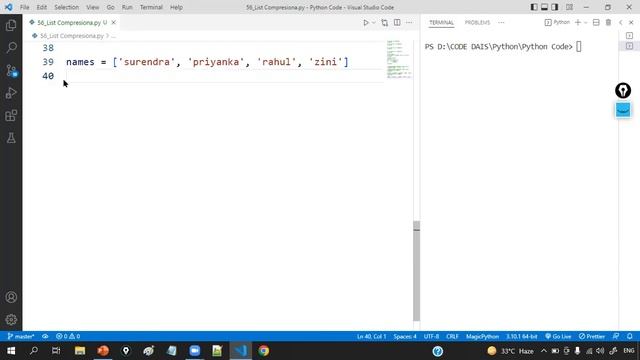Open the Run and Debug view

click(11, 93)
